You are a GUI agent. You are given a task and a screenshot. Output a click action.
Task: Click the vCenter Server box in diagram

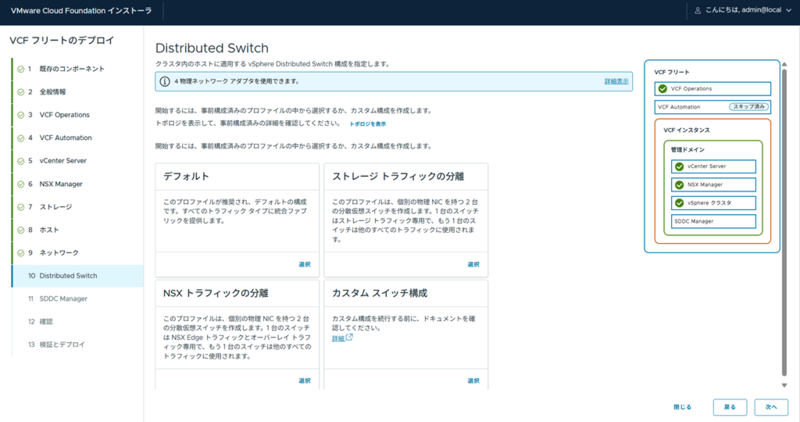point(713,166)
